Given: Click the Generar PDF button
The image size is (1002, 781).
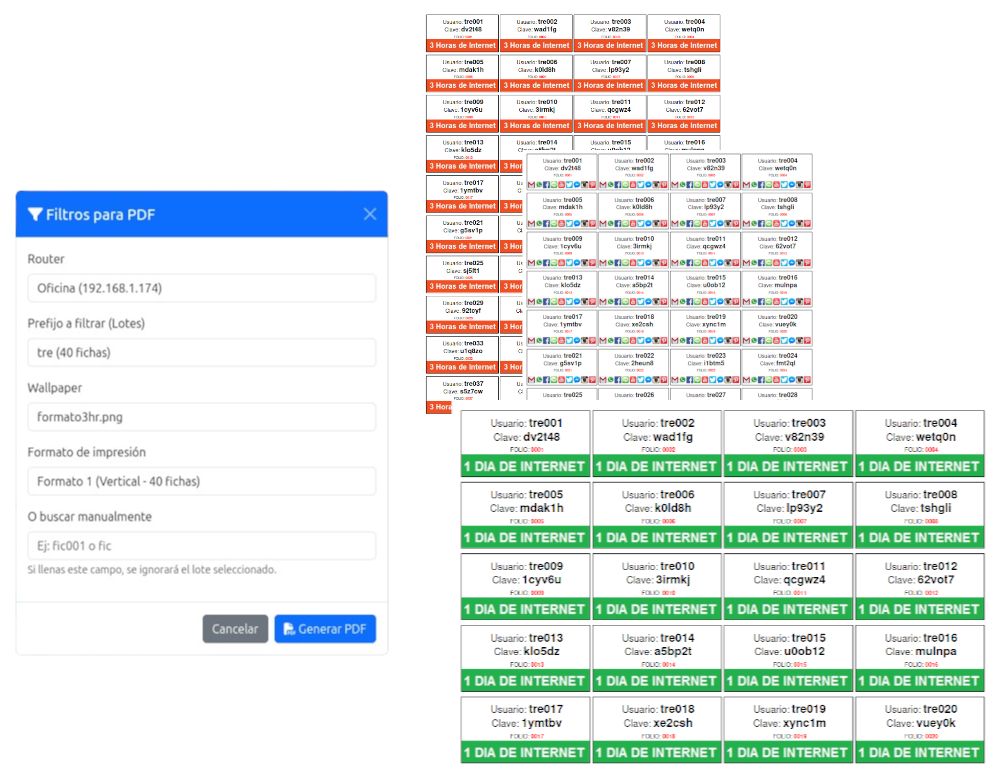Looking at the screenshot, I should point(325,629).
